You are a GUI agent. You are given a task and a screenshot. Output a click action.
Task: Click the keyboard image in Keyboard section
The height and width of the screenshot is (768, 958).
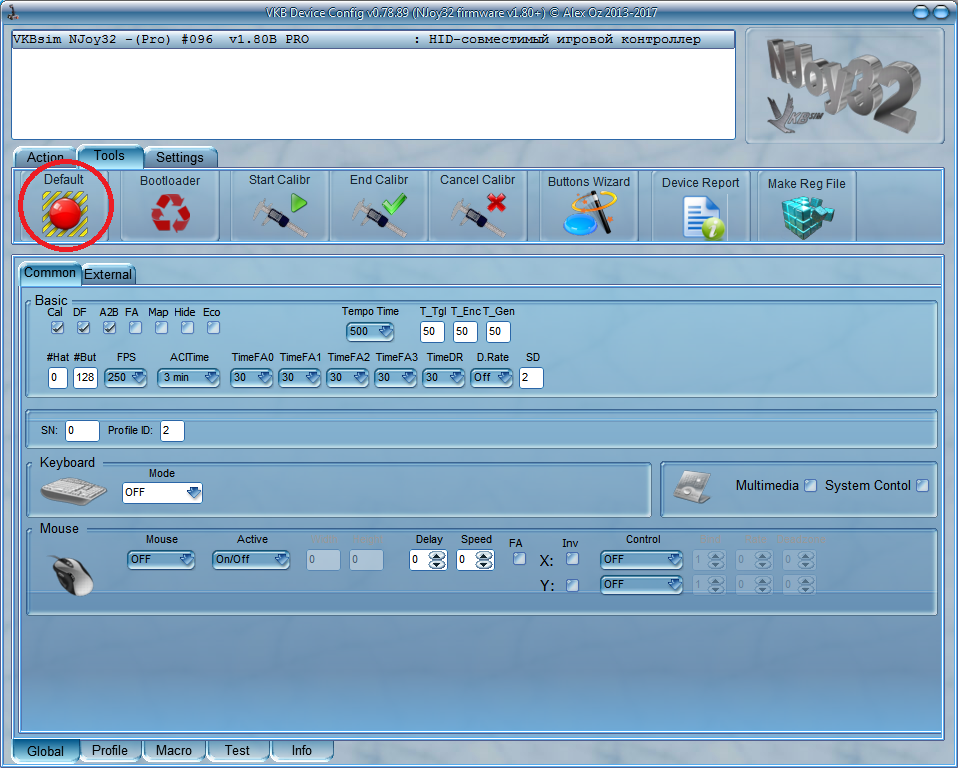[x=73, y=490]
